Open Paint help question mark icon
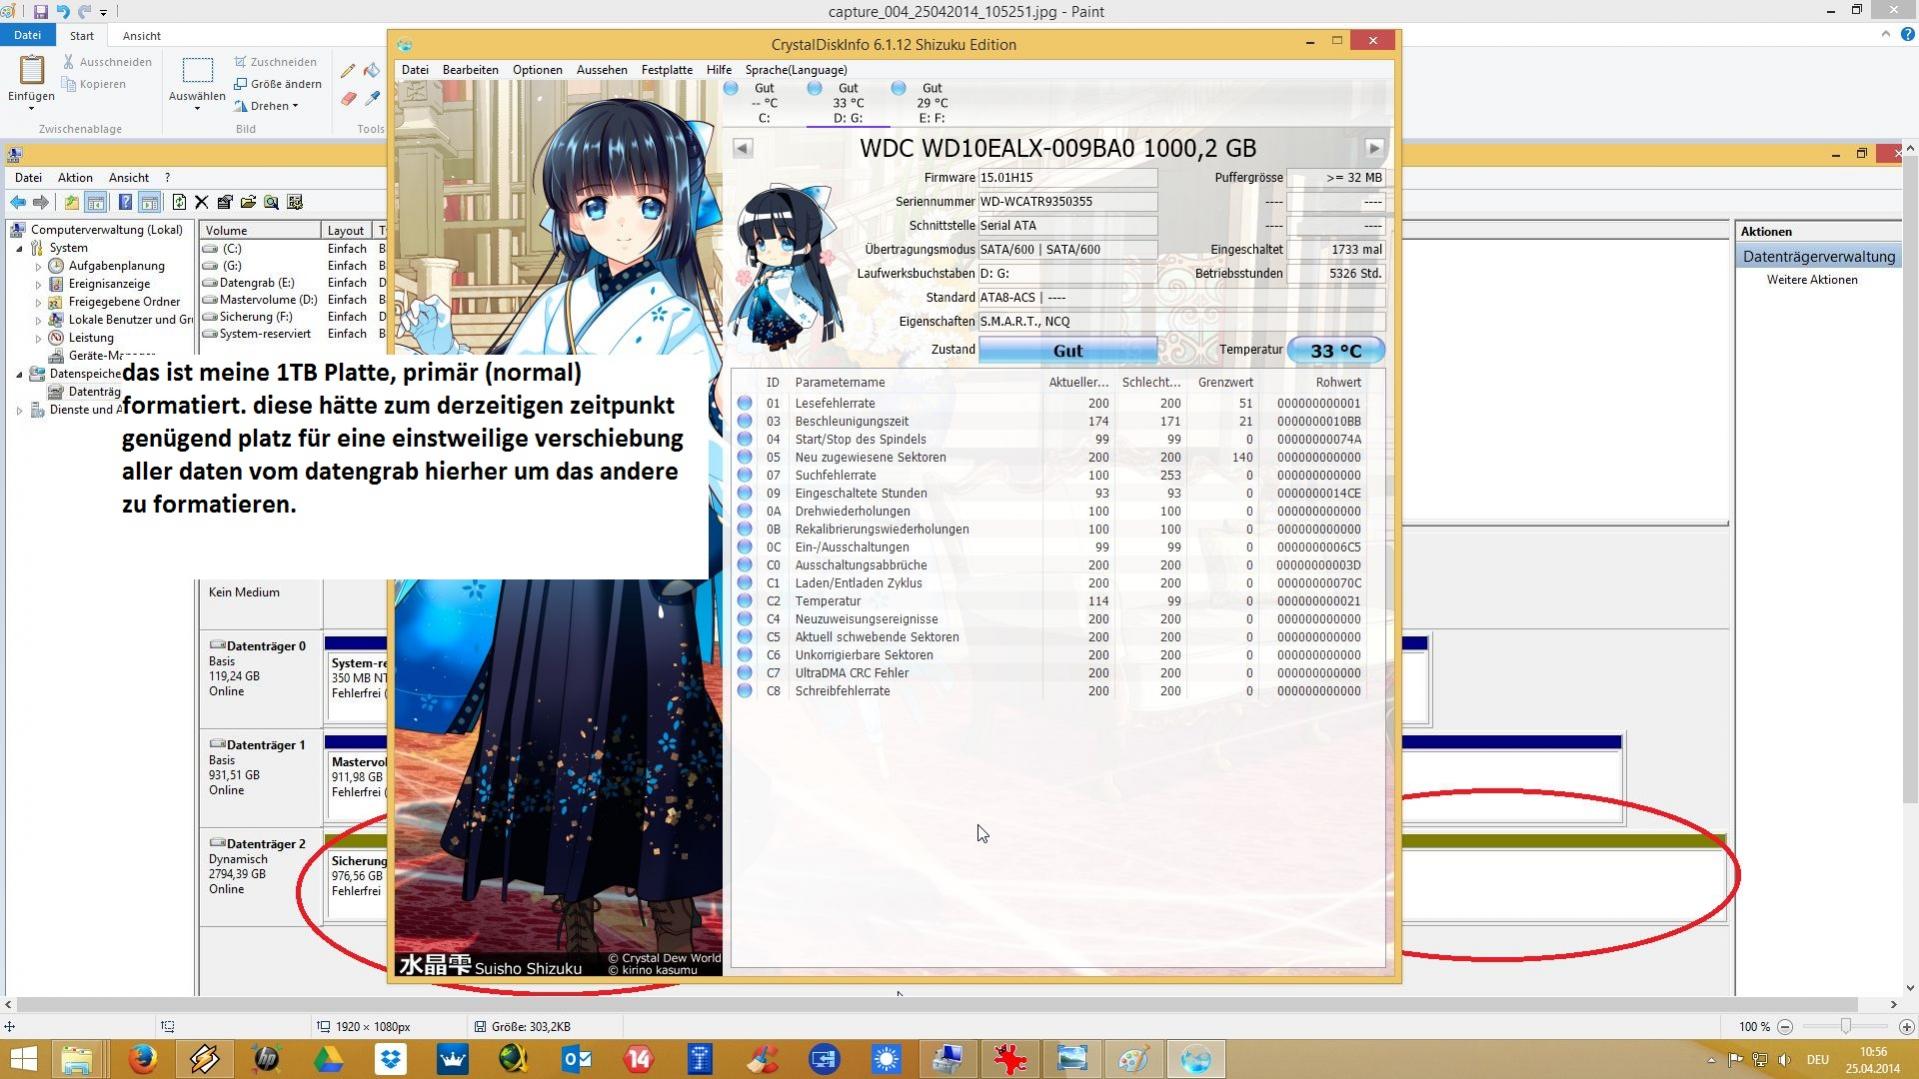 [x=1906, y=34]
